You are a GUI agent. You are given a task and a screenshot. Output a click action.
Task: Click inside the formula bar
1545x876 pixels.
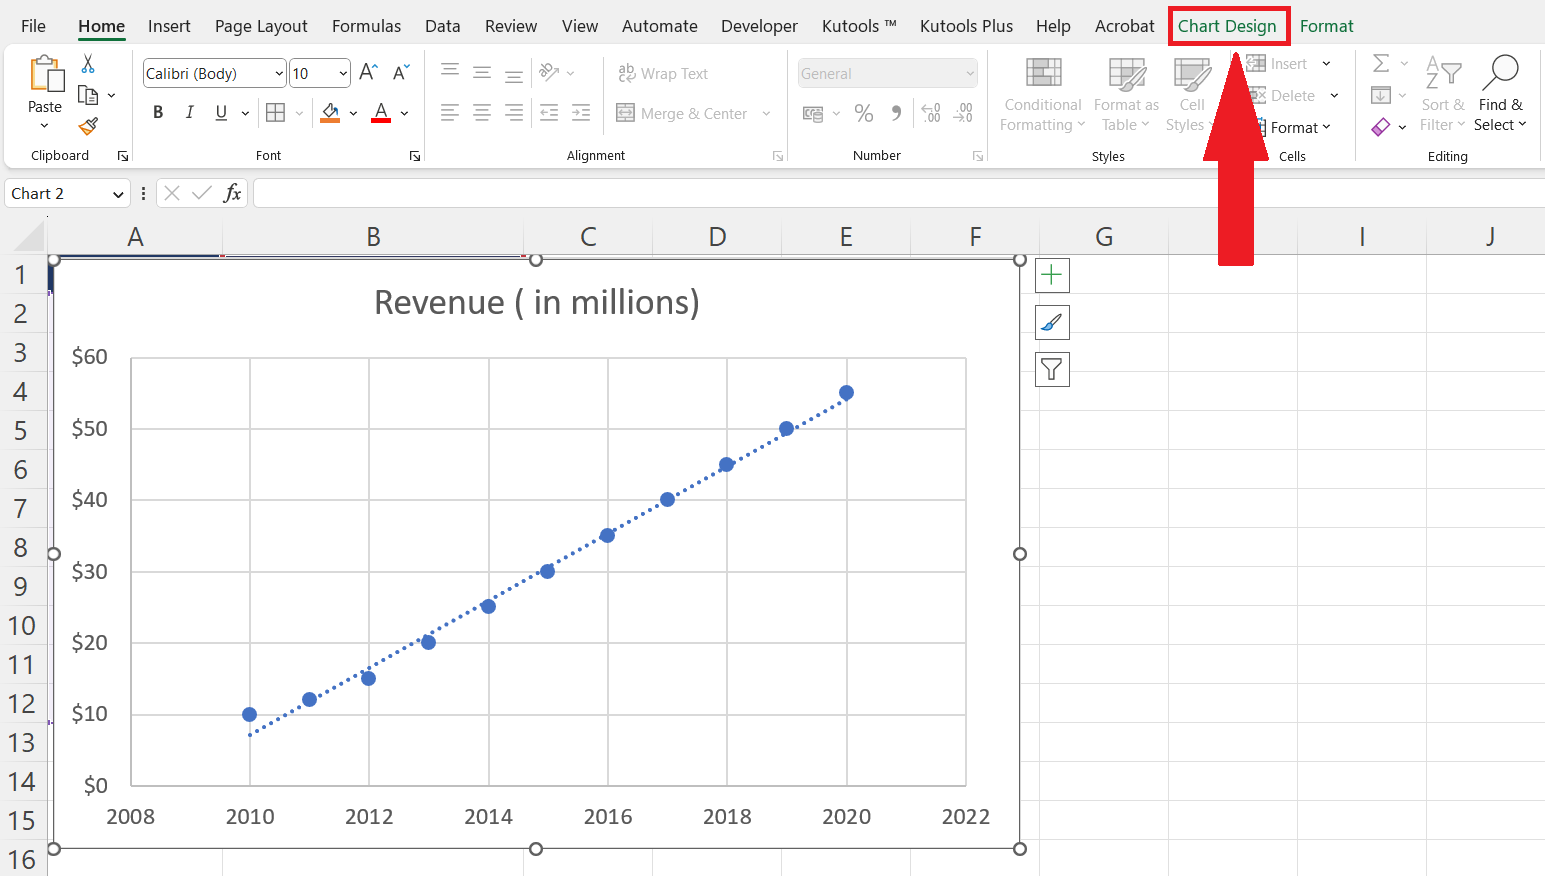point(700,192)
